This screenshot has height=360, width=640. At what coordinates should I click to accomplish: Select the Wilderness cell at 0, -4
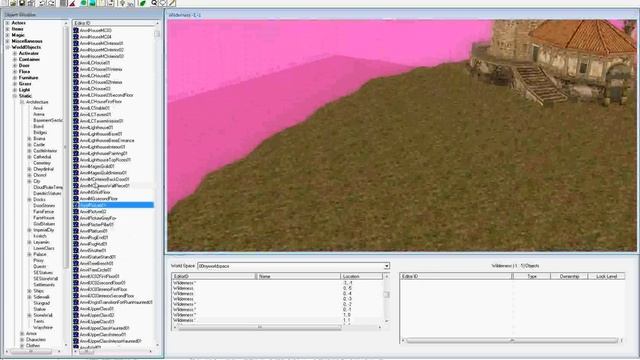[x=278, y=293]
